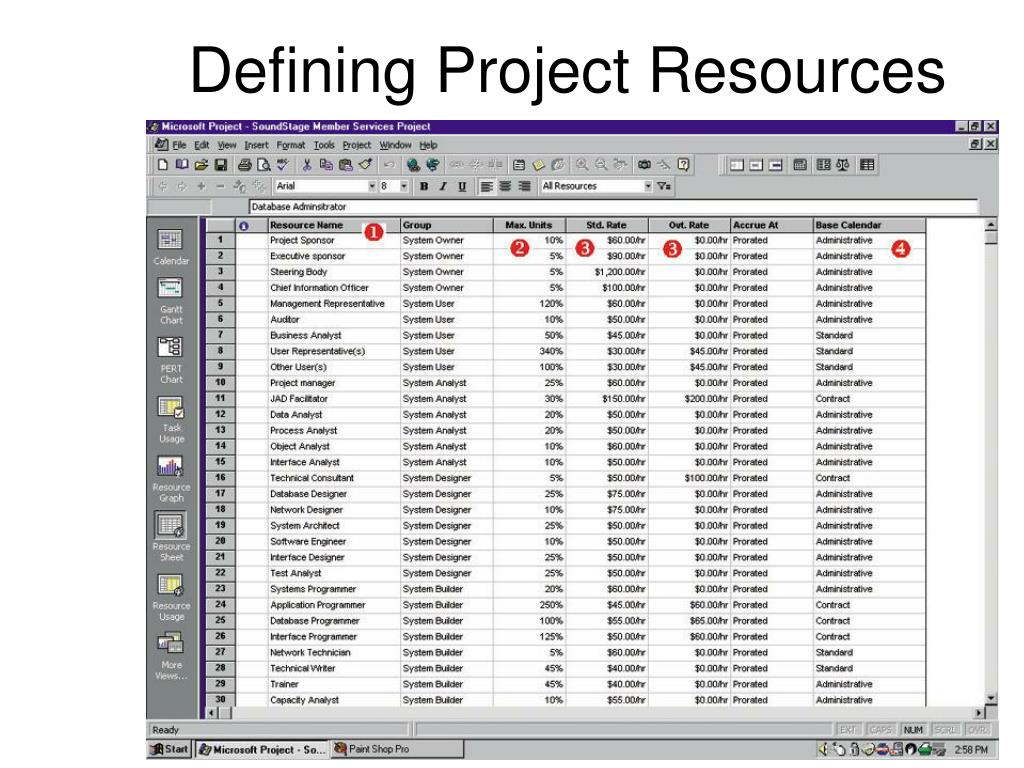Click the entry bar showing Database Administrator
The image size is (1024, 768).
click(x=613, y=207)
